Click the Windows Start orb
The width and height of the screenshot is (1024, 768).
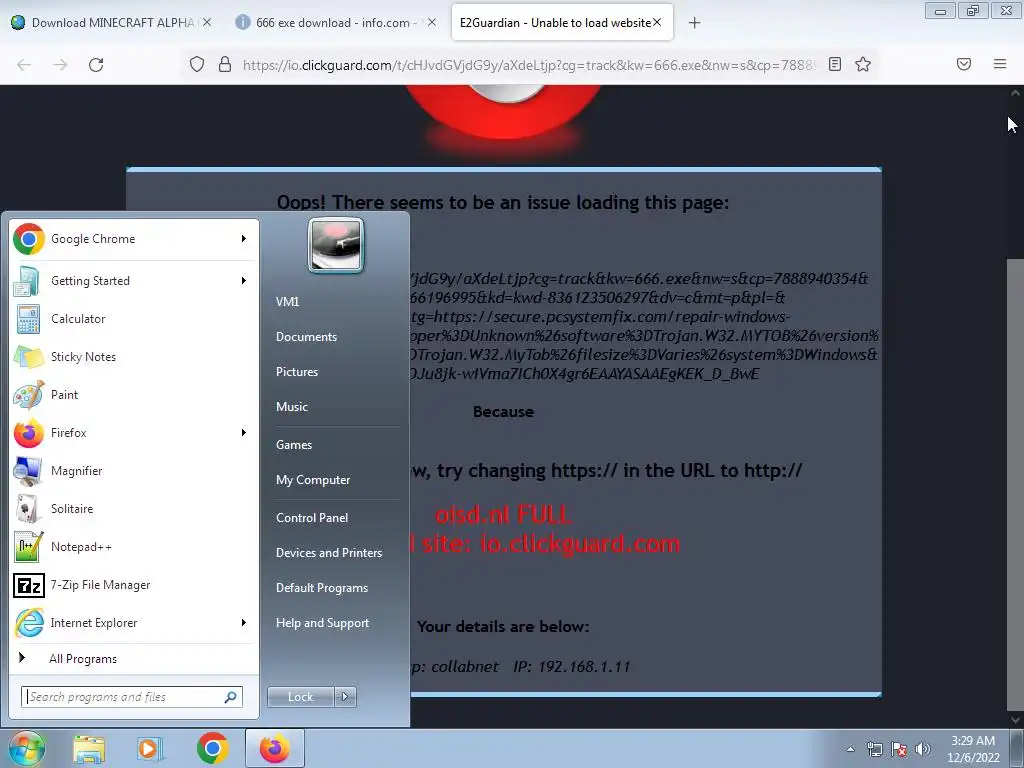click(x=26, y=748)
